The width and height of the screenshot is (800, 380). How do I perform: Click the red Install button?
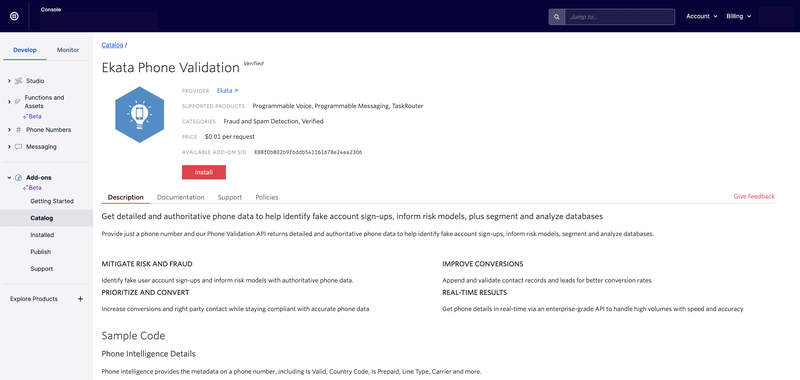204,172
